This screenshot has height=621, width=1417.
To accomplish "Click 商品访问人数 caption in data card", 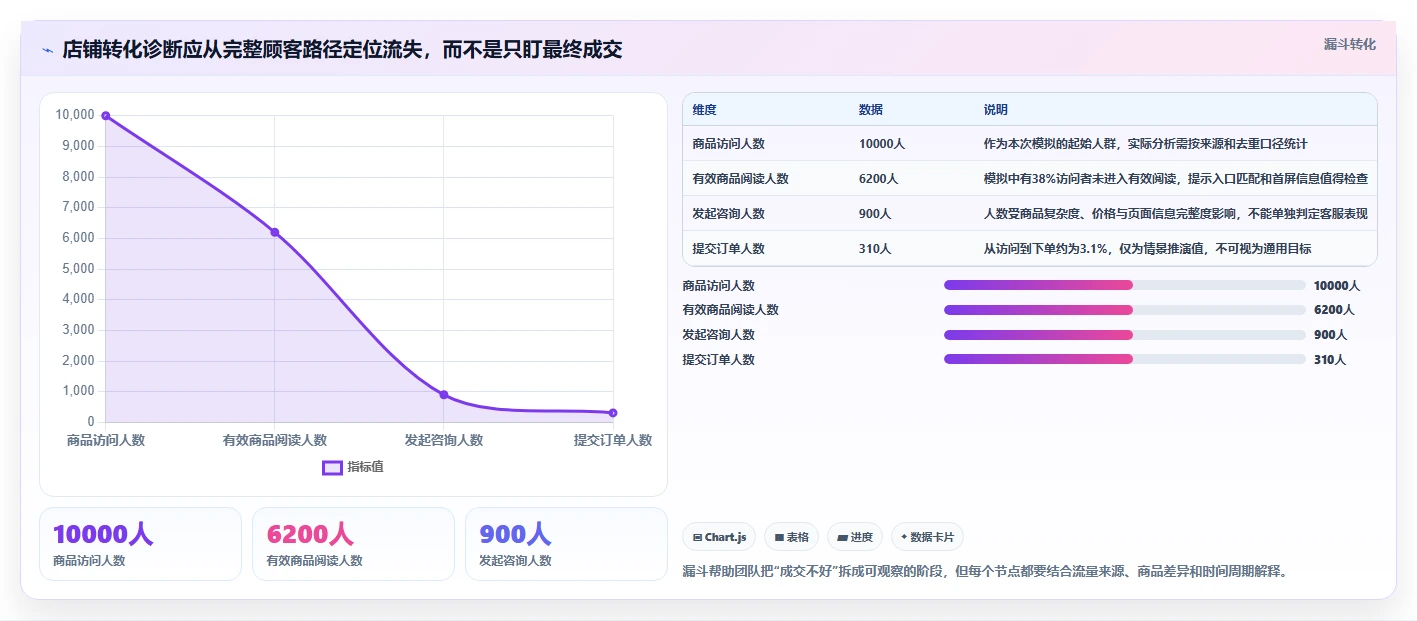I will tap(89, 561).
